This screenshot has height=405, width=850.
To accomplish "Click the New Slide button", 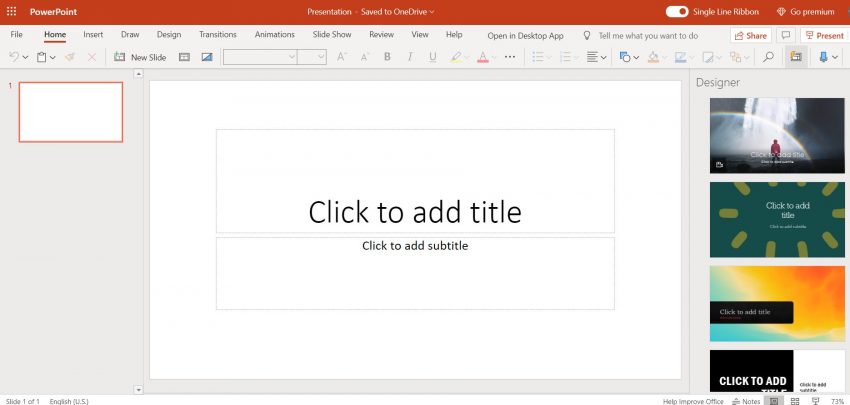I will click(140, 57).
